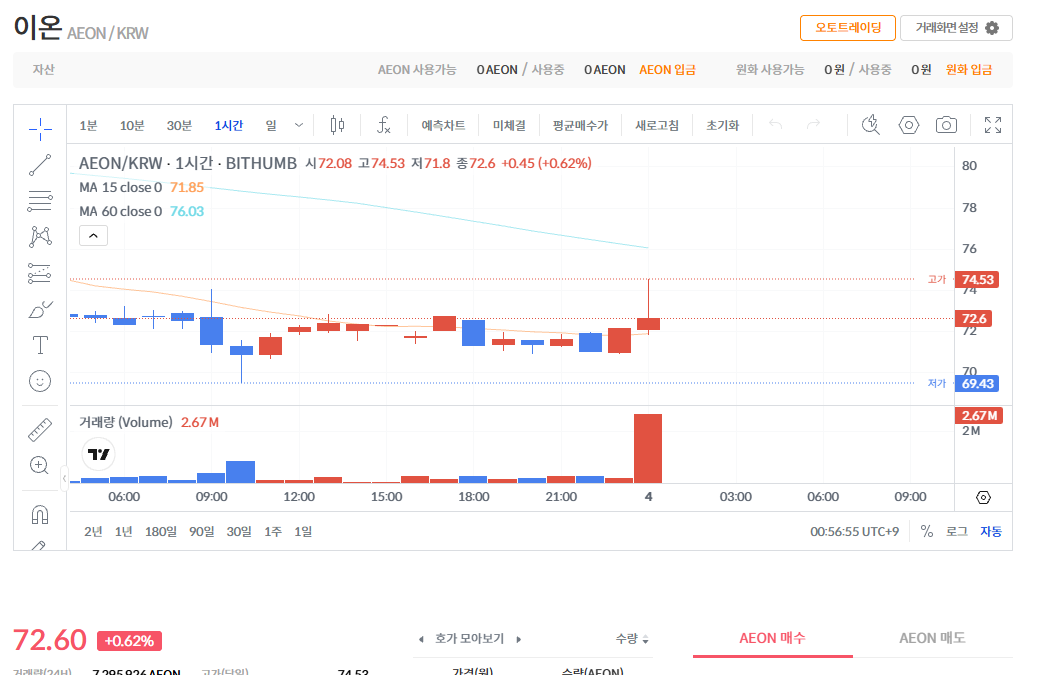Open timezone setting 00:56:55 UTC+9
This screenshot has height=675, width=1048.
pos(855,532)
